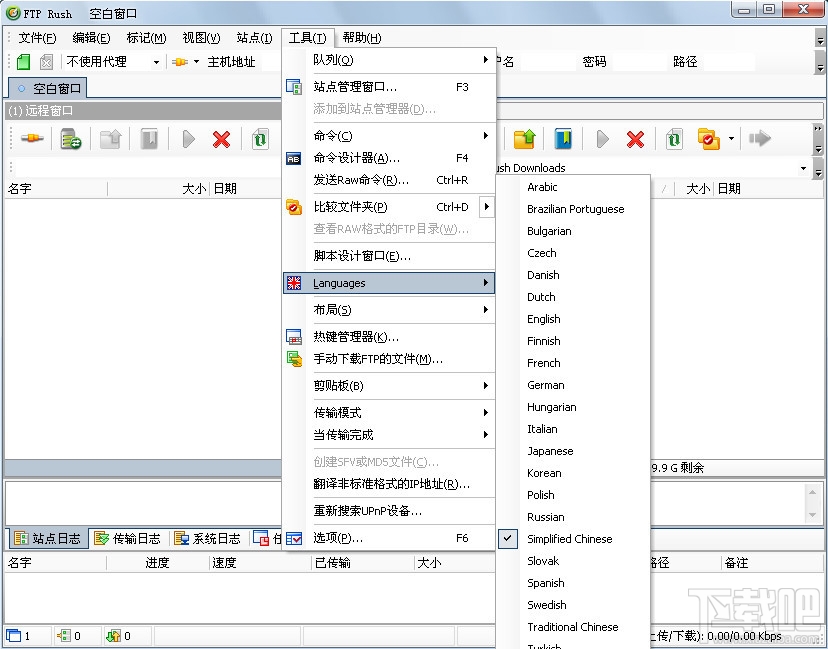828x649 pixels.
Task: Click the green refresh icon in the remote toolbar
Action: click(260, 139)
